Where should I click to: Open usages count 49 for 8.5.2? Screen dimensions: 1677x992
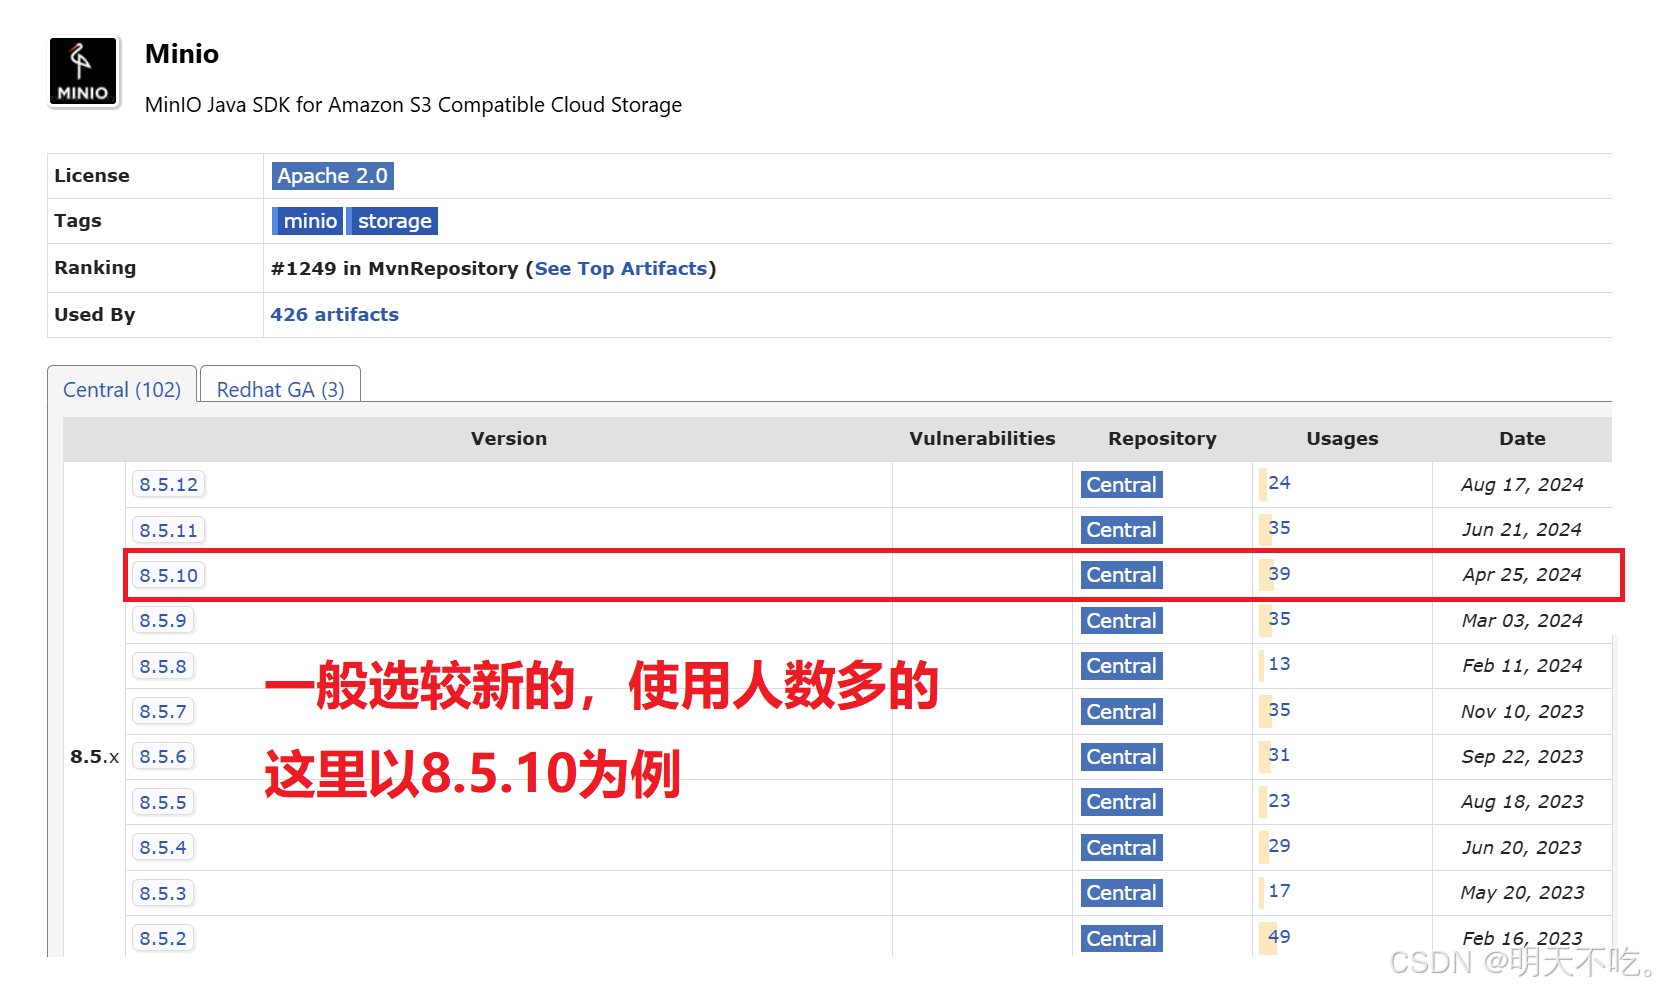pos(1279,936)
